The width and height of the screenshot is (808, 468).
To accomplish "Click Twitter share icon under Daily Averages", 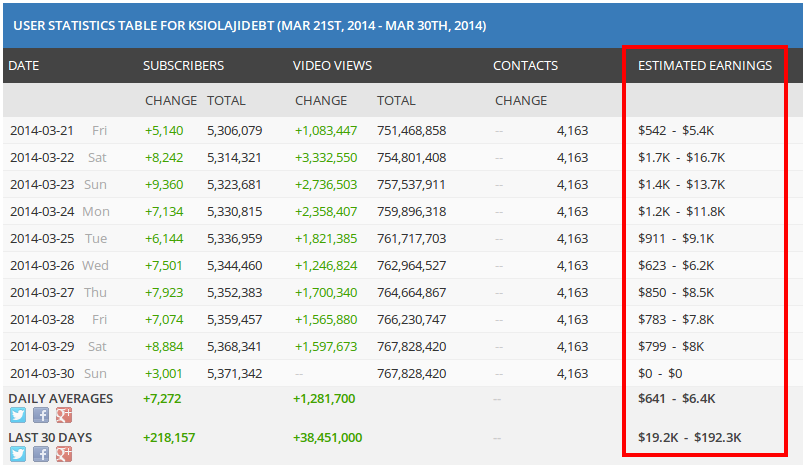I will (x=17, y=415).
